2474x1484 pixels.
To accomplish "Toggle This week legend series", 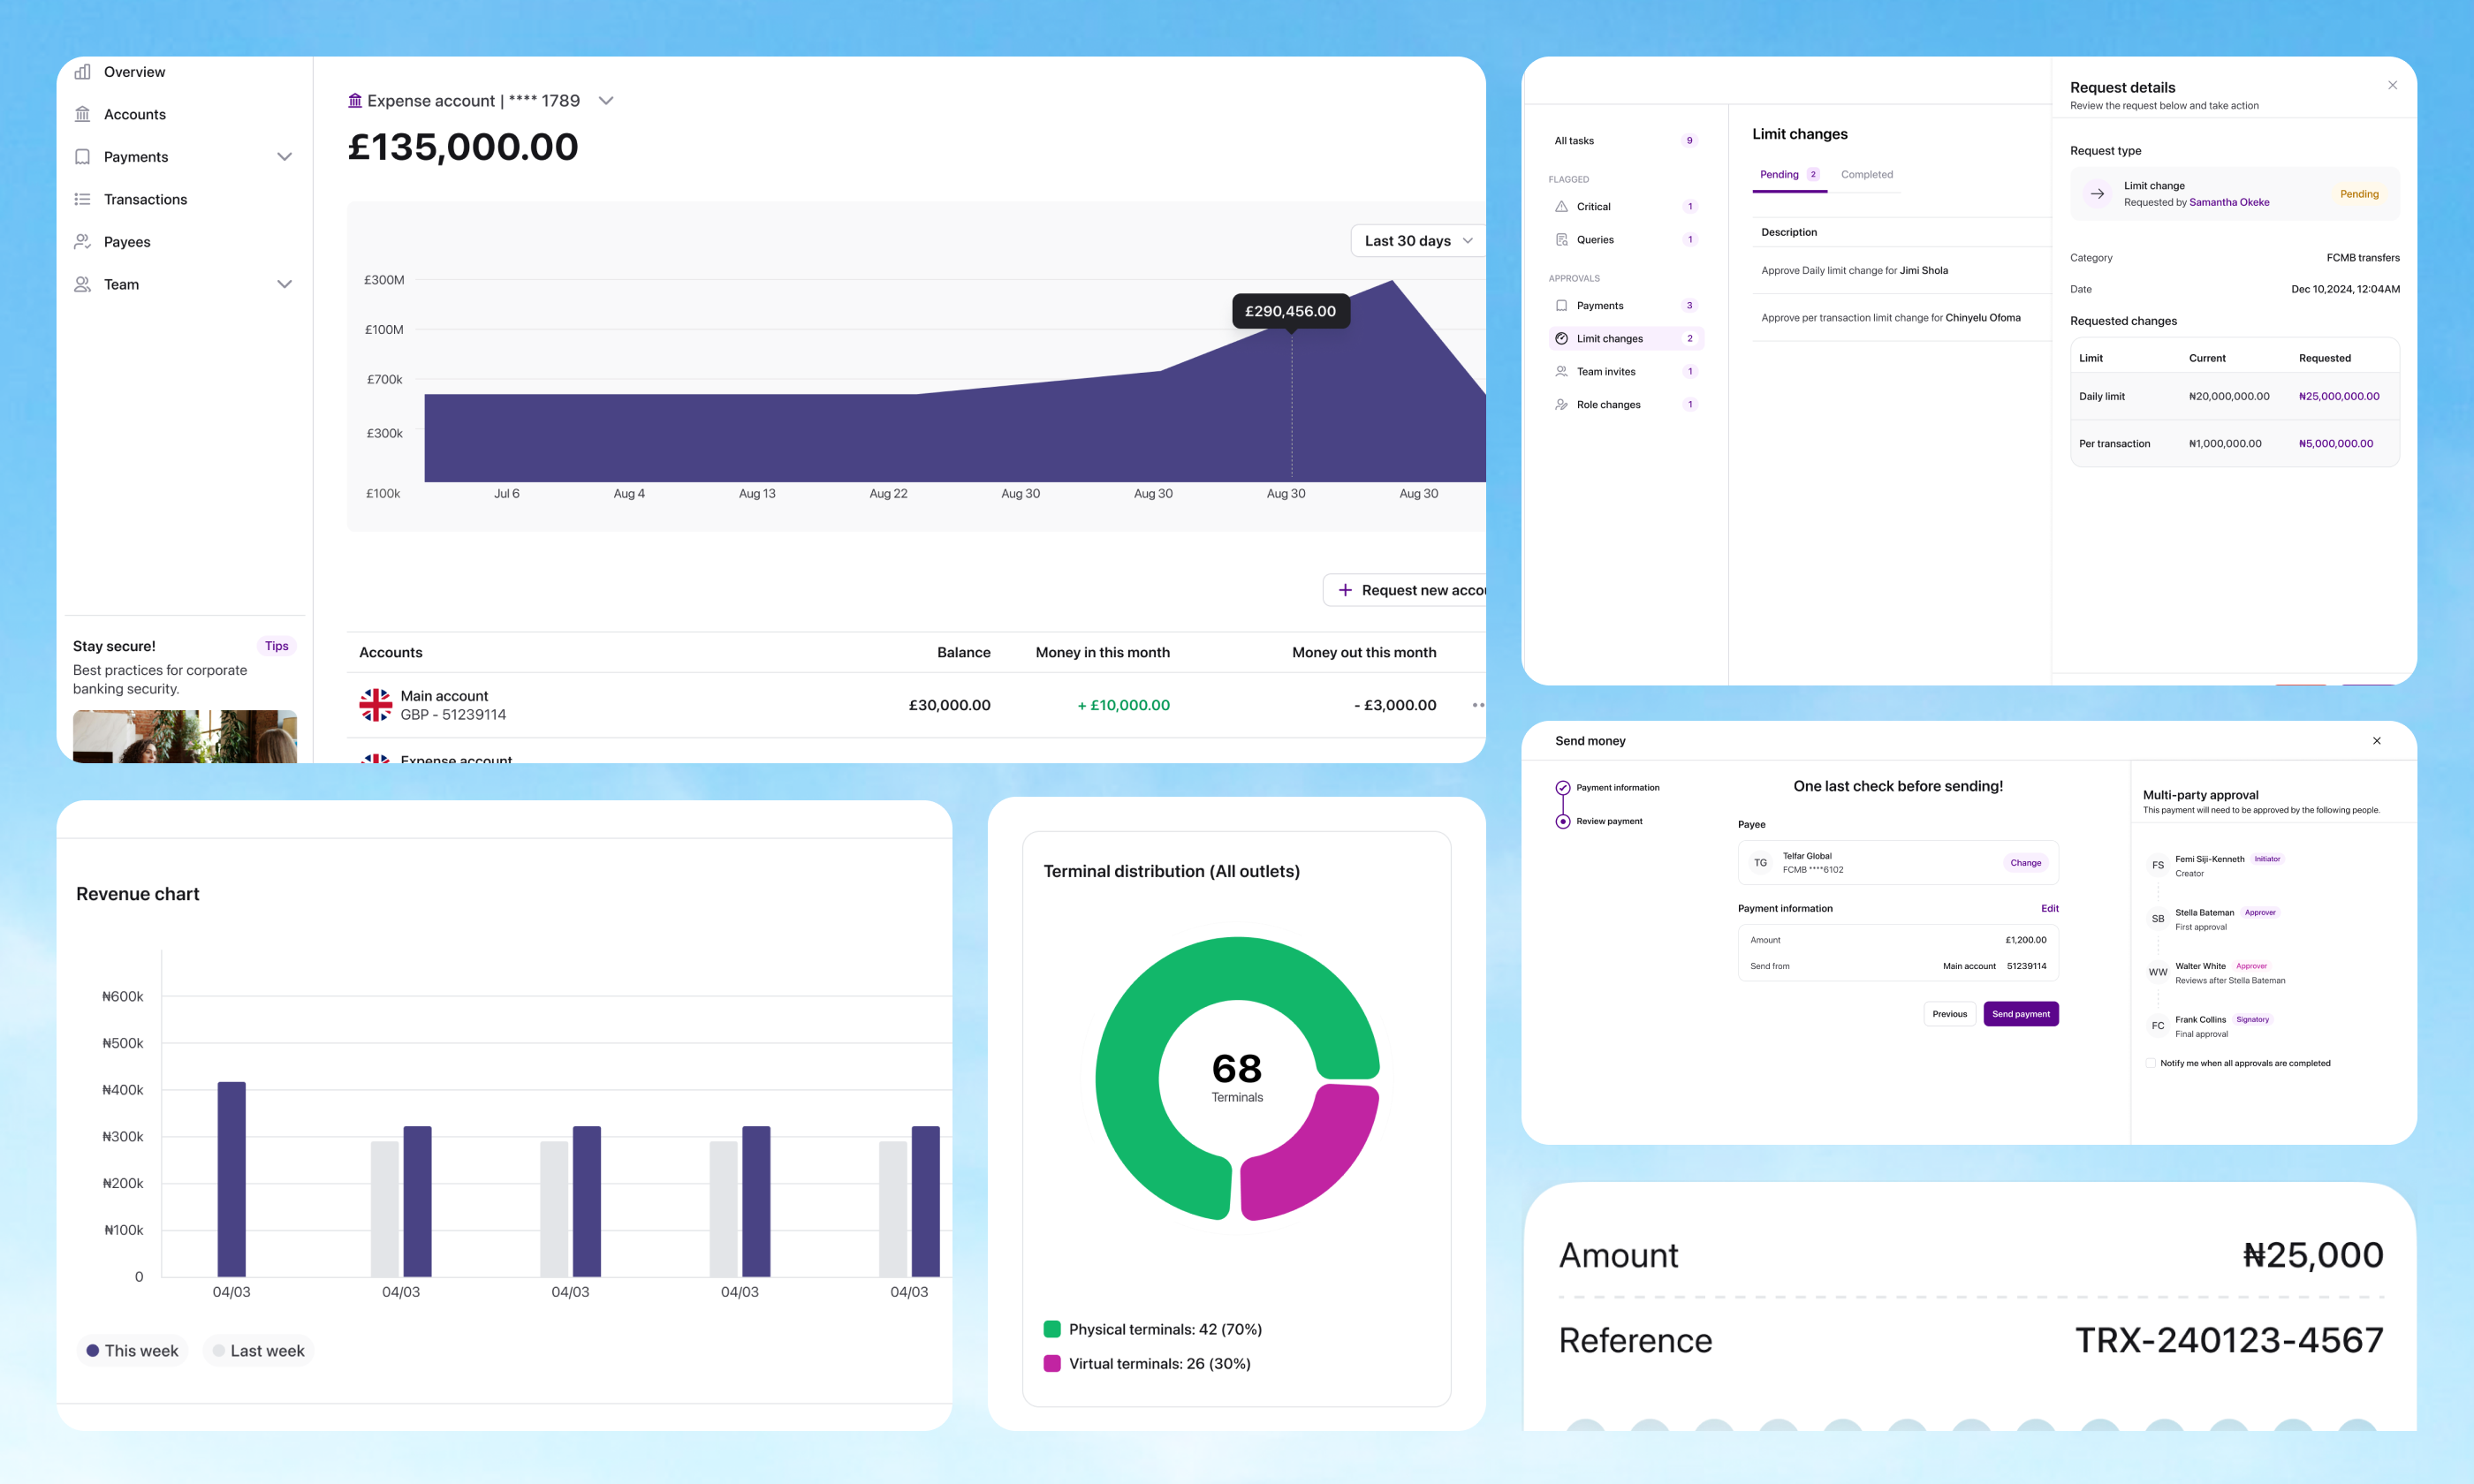I will 132,1350.
